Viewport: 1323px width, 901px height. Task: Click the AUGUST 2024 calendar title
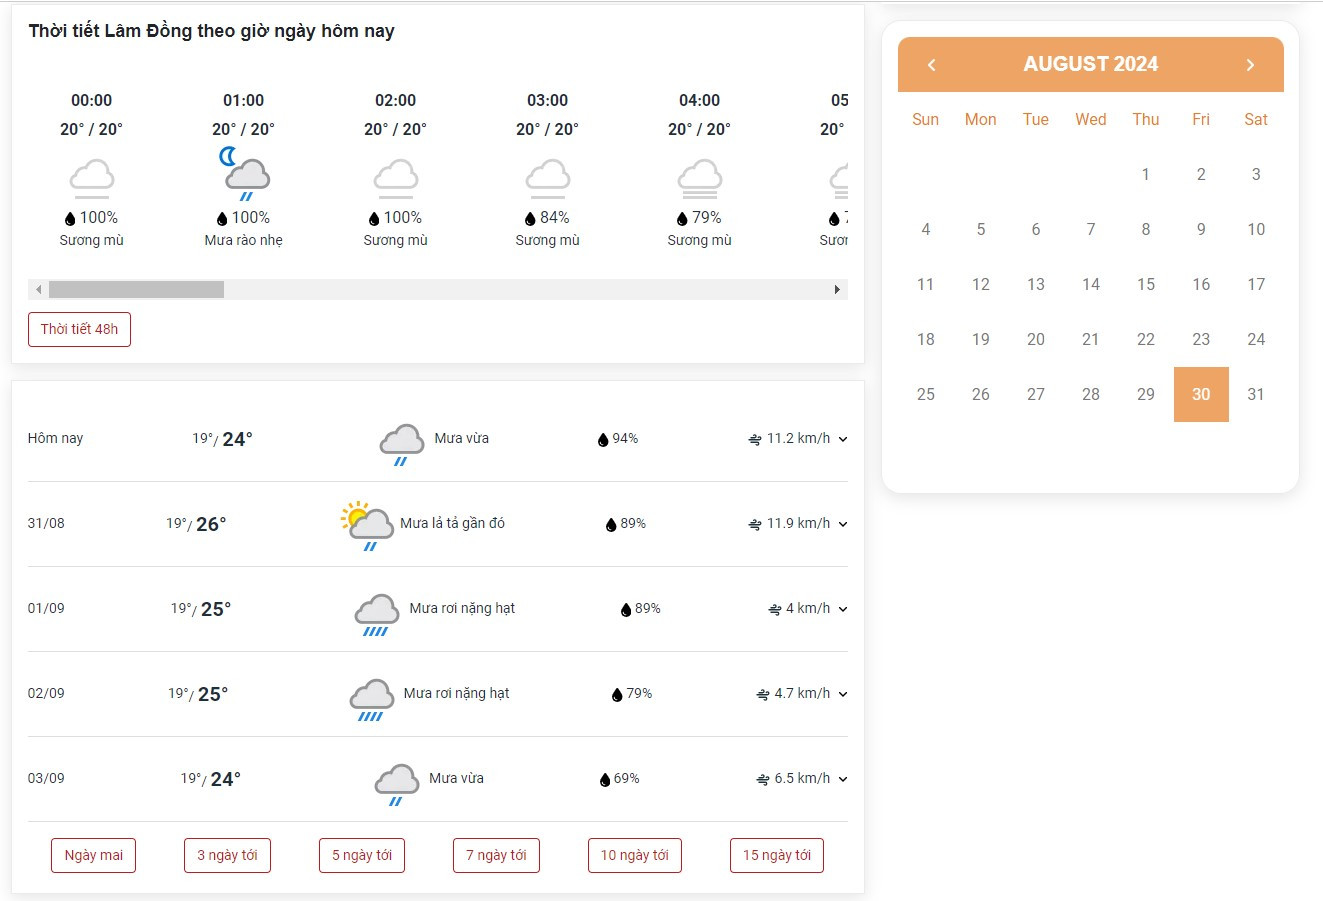(x=1091, y=64)
